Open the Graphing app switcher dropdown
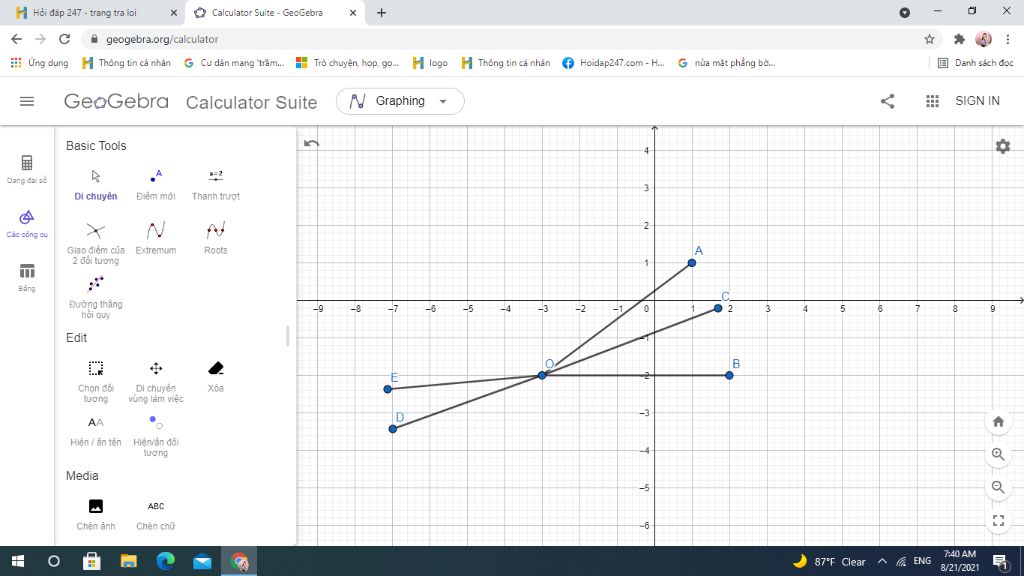1024x576 pixels. (x=400, y=101)
